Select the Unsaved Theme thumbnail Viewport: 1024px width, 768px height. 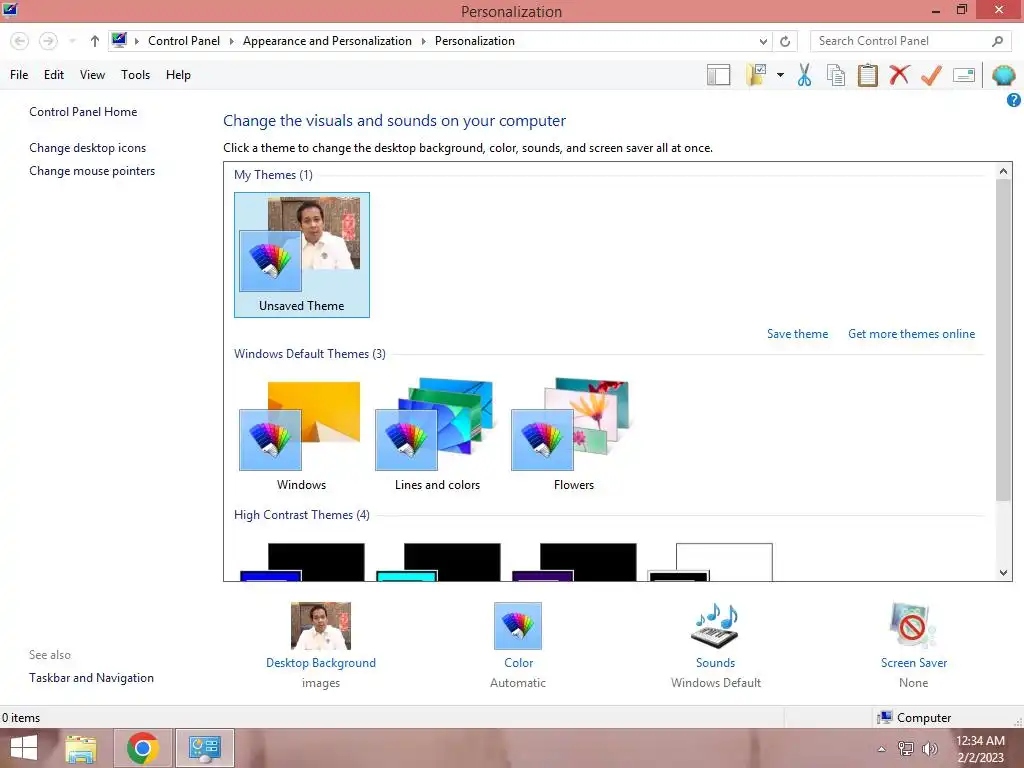coord(302,255)
